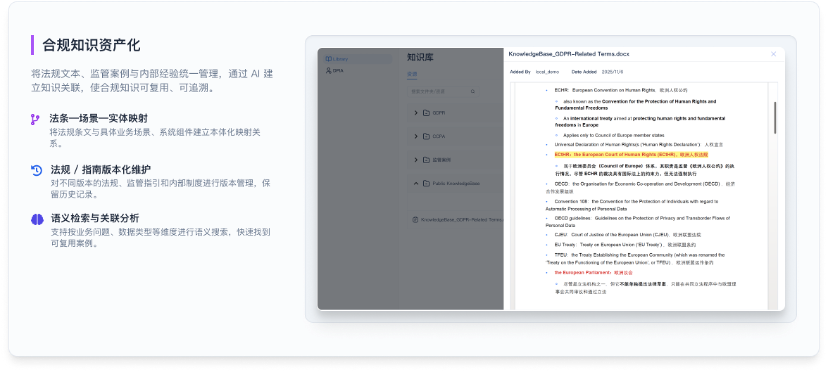Expand the GDPR folder chevron
828x372 pixels.
(x=416, y=113)
